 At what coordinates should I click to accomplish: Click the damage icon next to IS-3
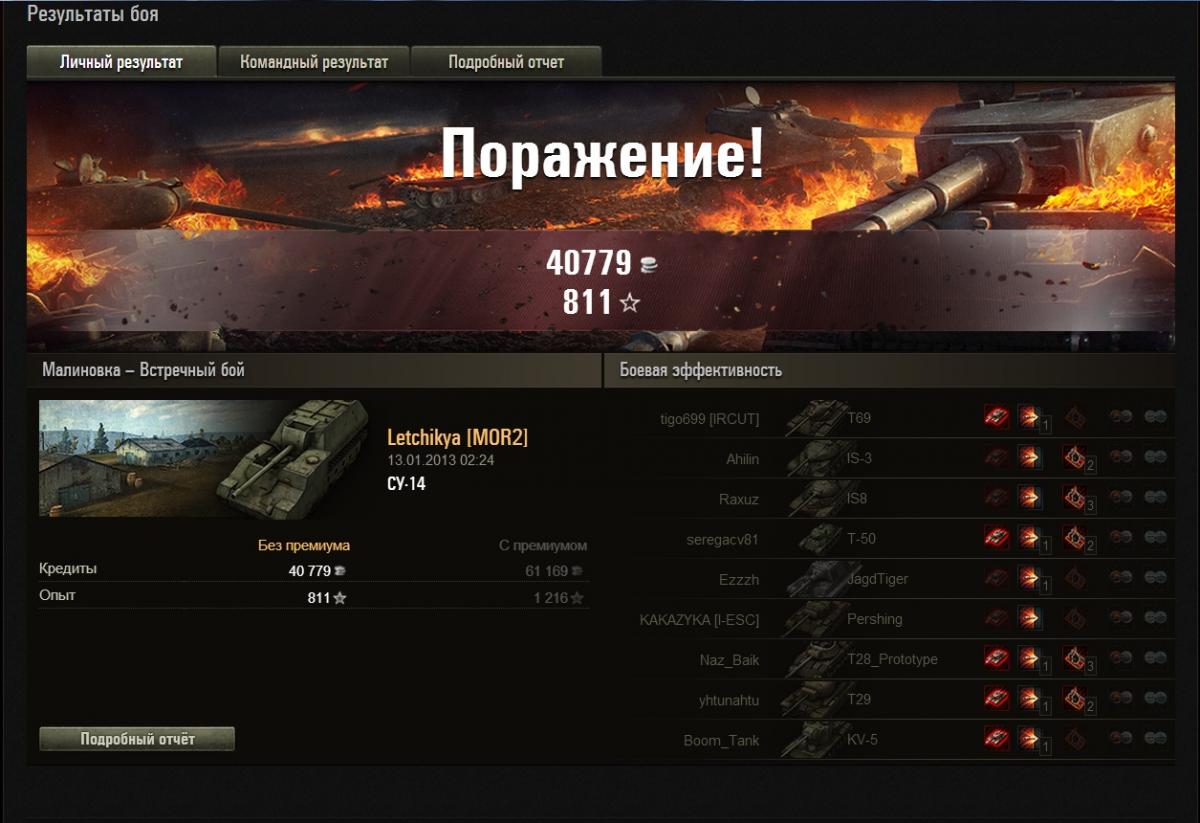[x=1028, y=457]
